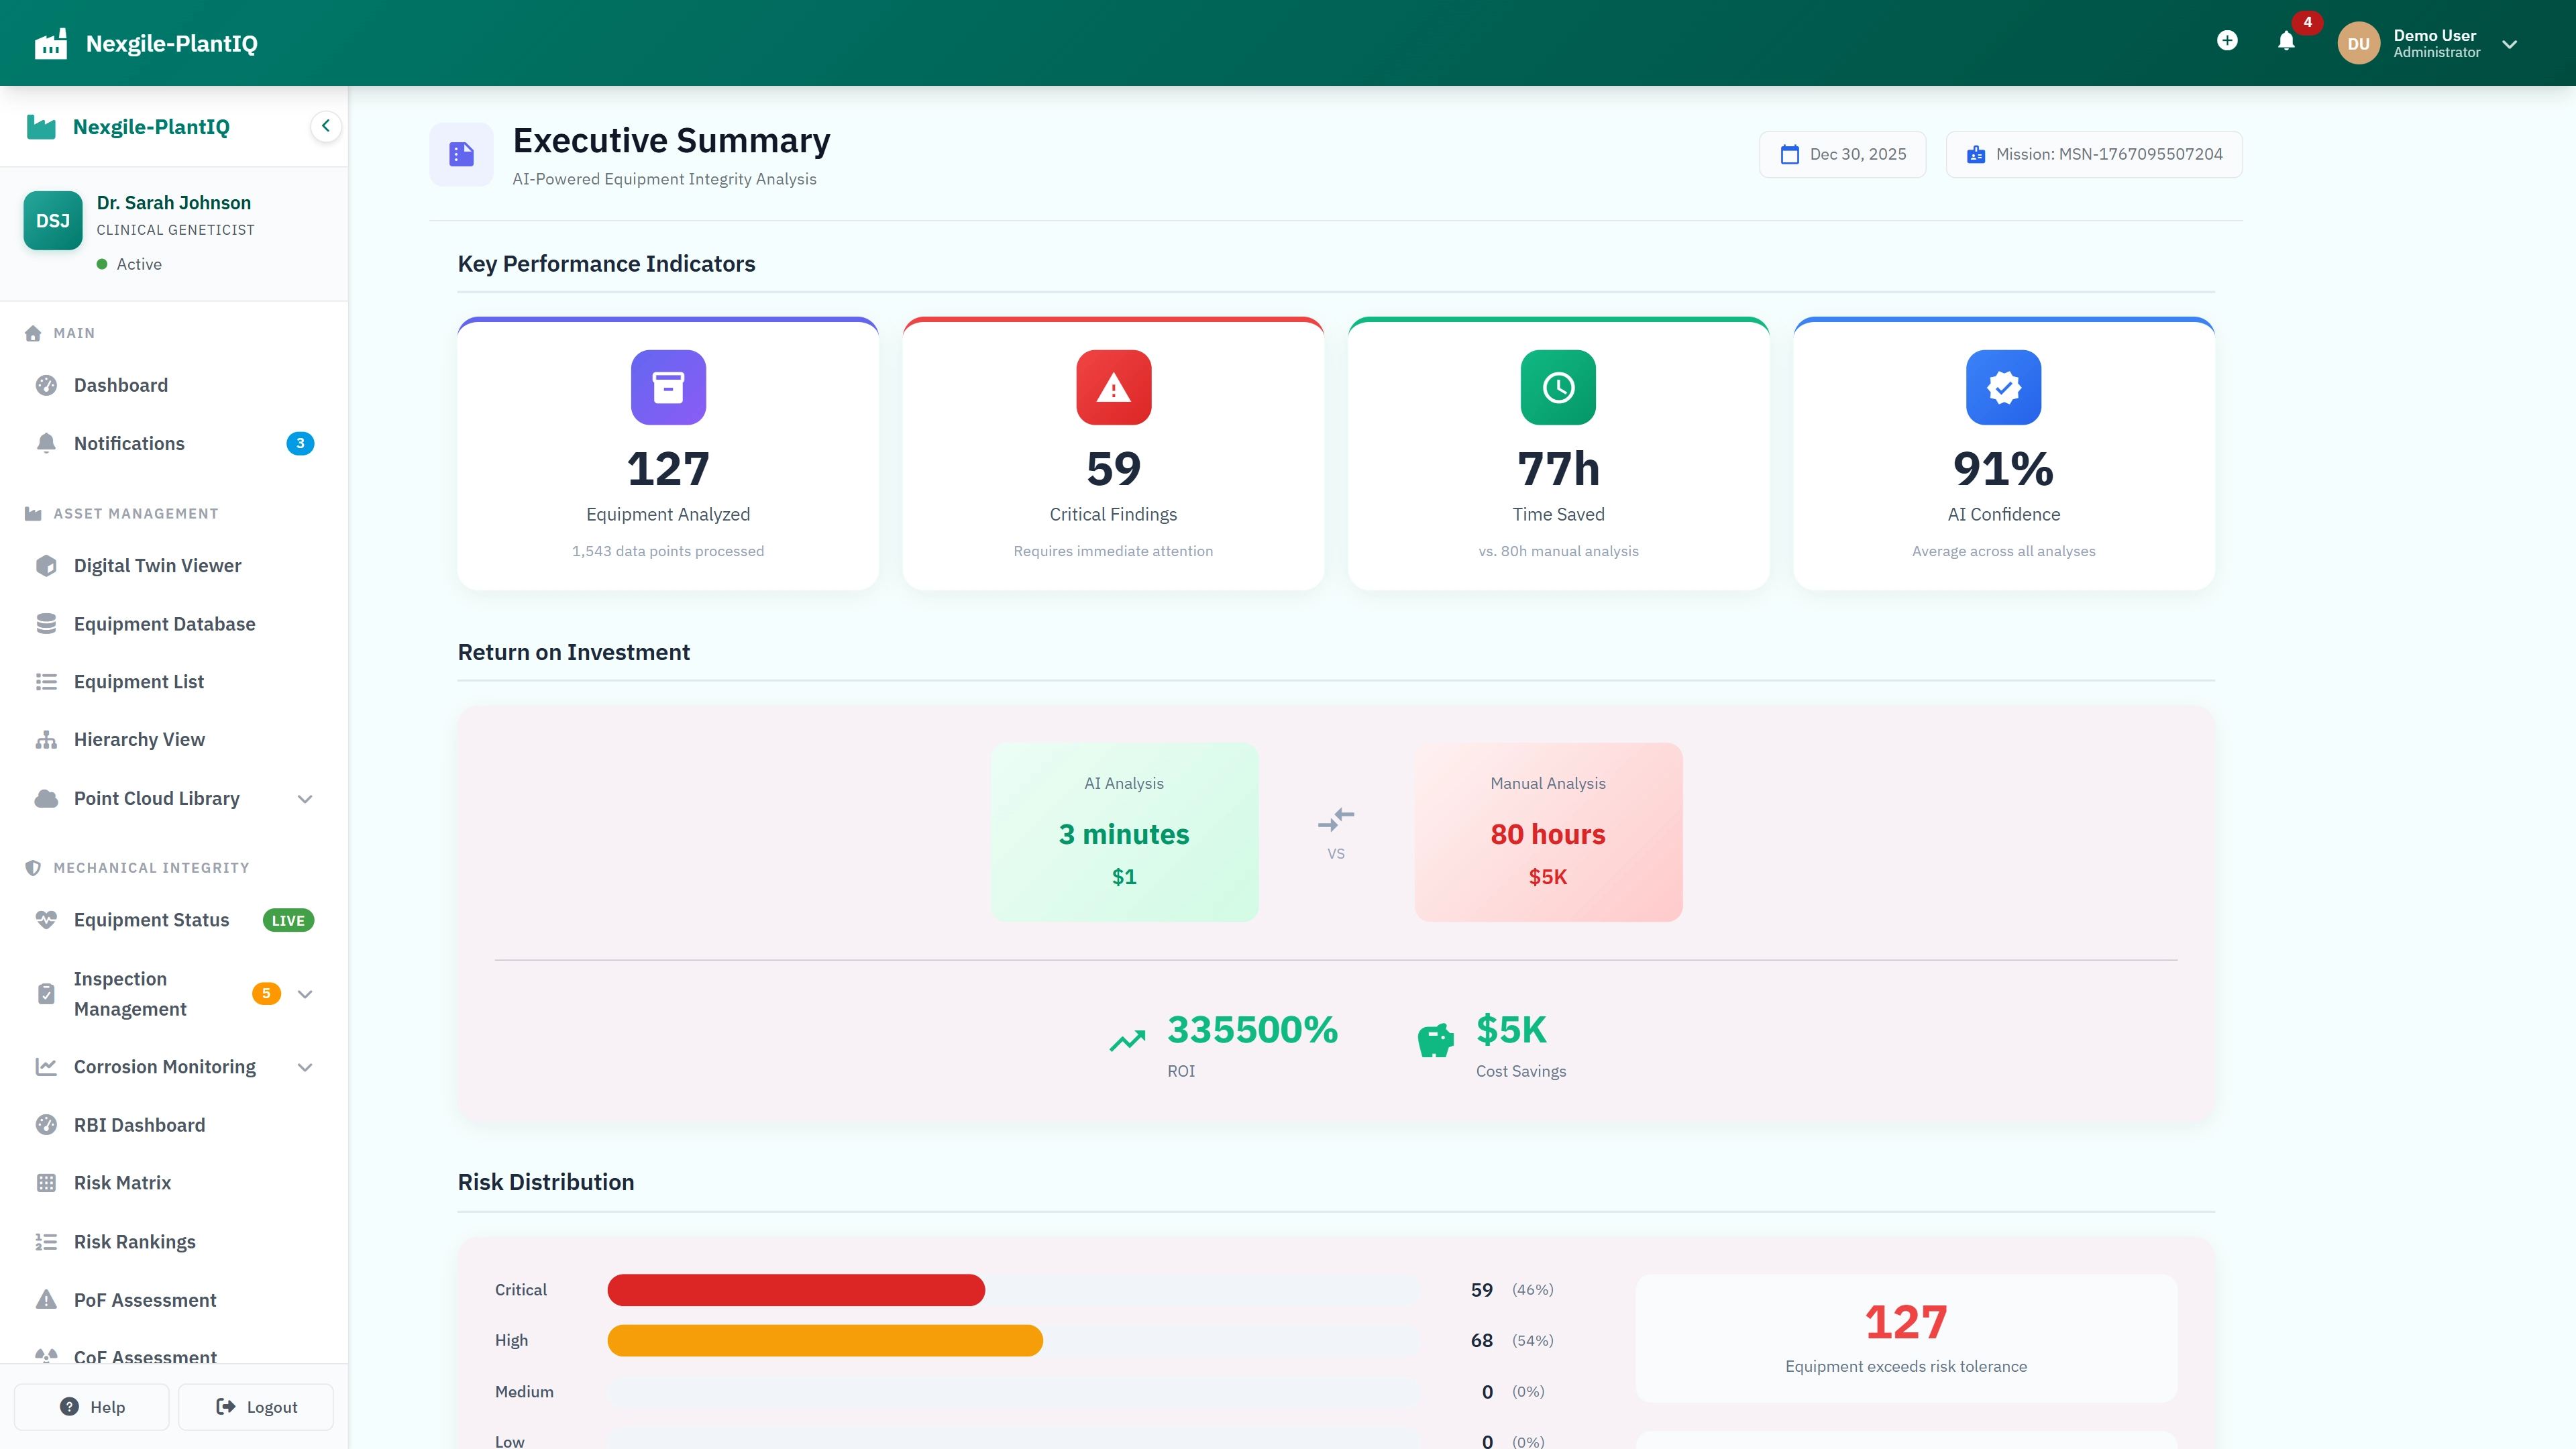Open the Dec 30, 2025 date selector
Image resolution: width=2576 pixels, height=1449 pixels.
click(1843, 154)
